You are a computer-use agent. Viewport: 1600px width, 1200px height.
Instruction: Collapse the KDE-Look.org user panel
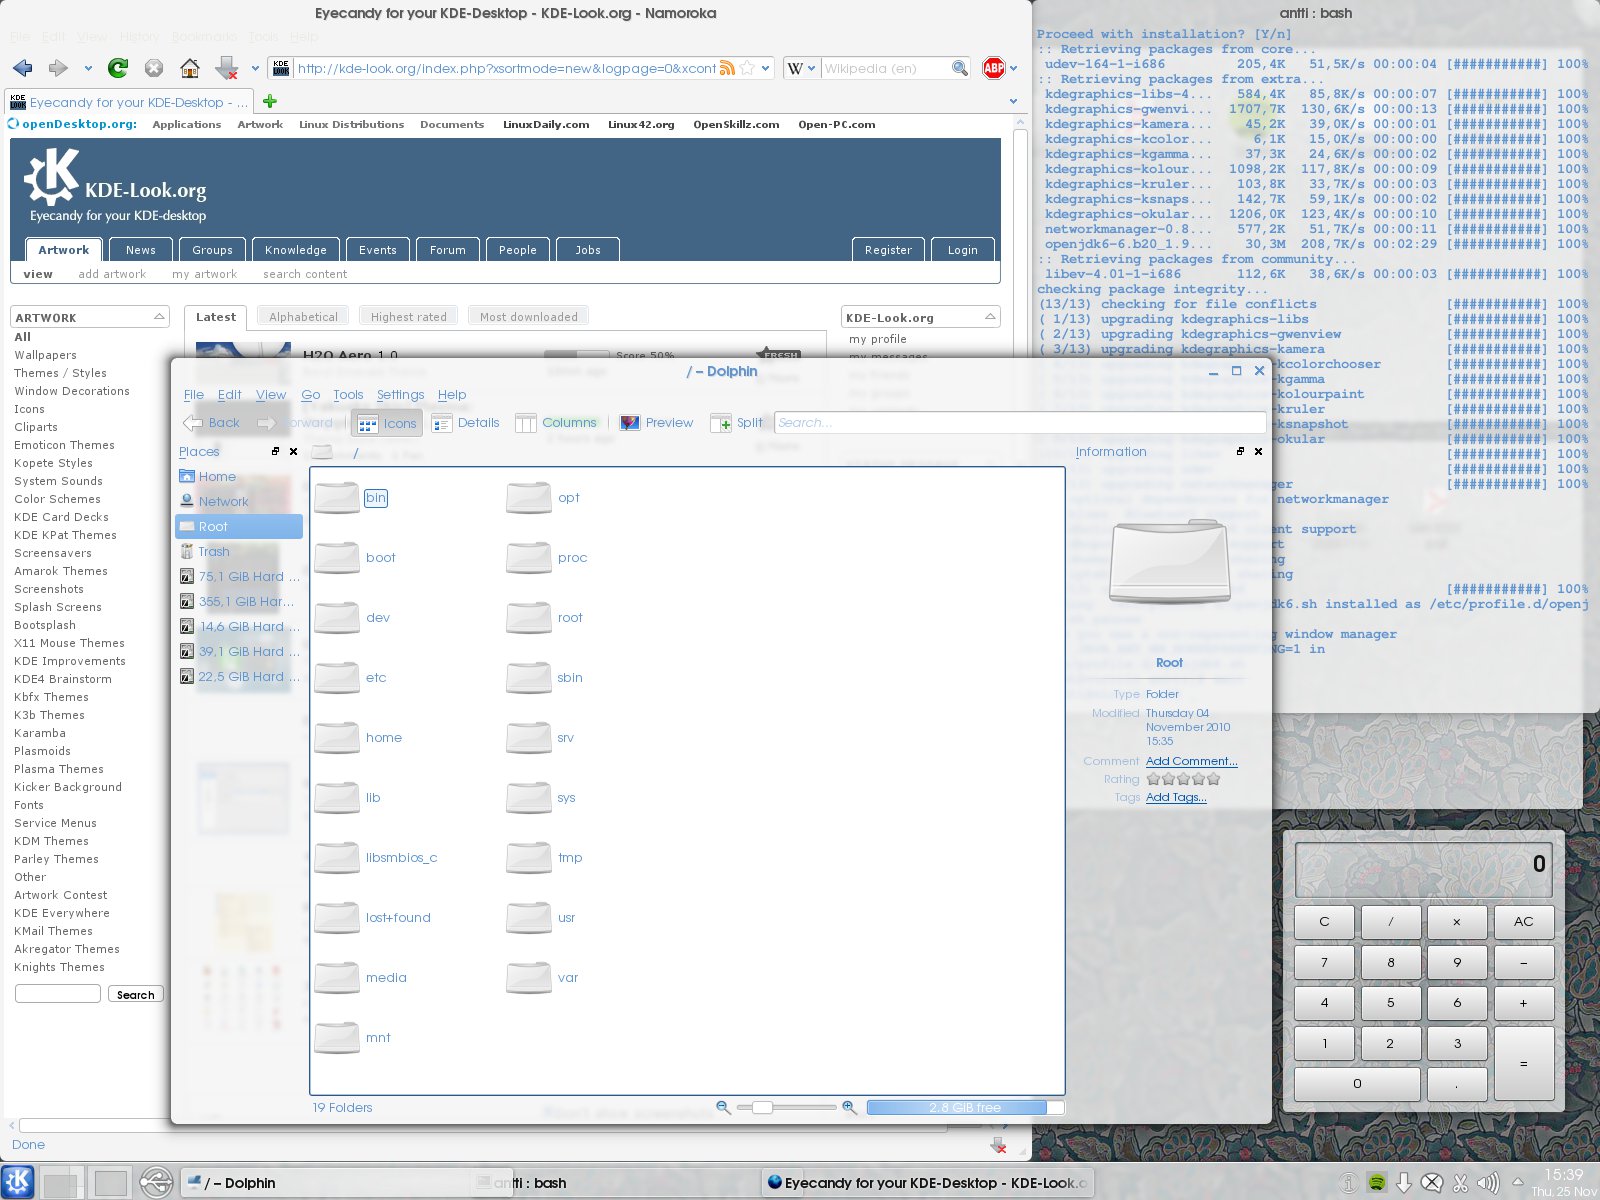click(990, 316)
